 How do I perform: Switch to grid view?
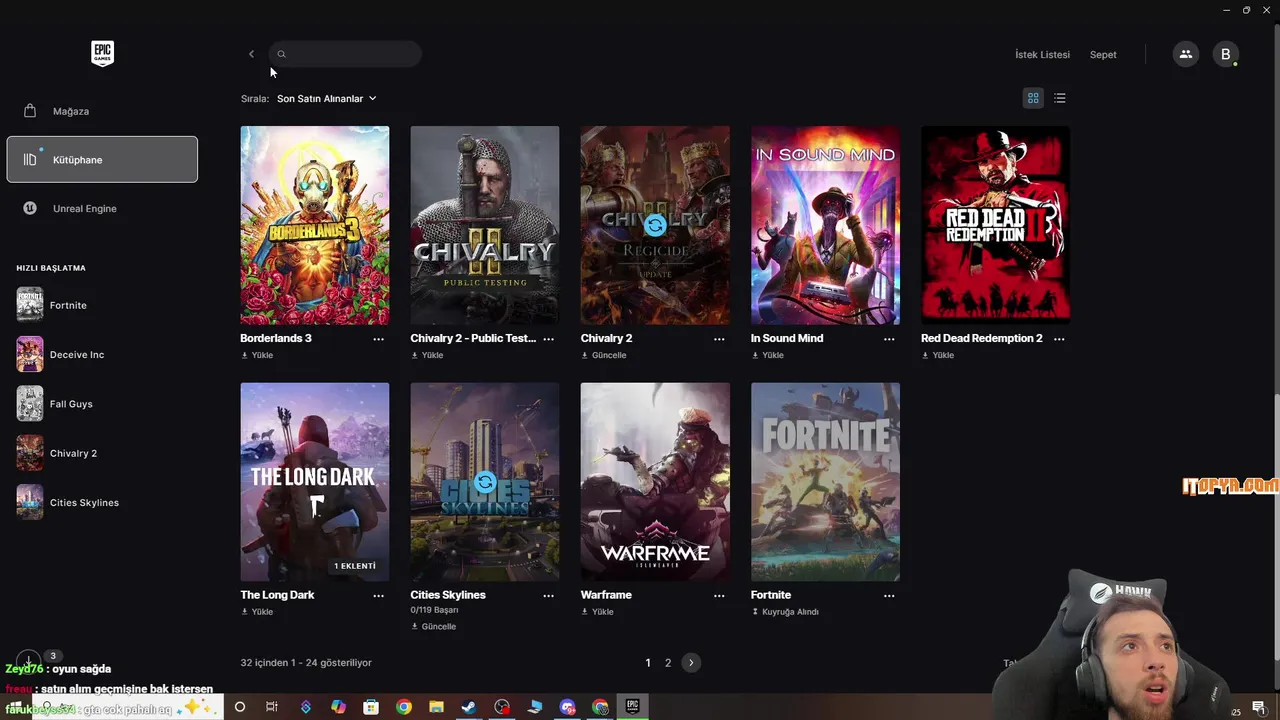pyautogui.click(x=1033, y=98)
